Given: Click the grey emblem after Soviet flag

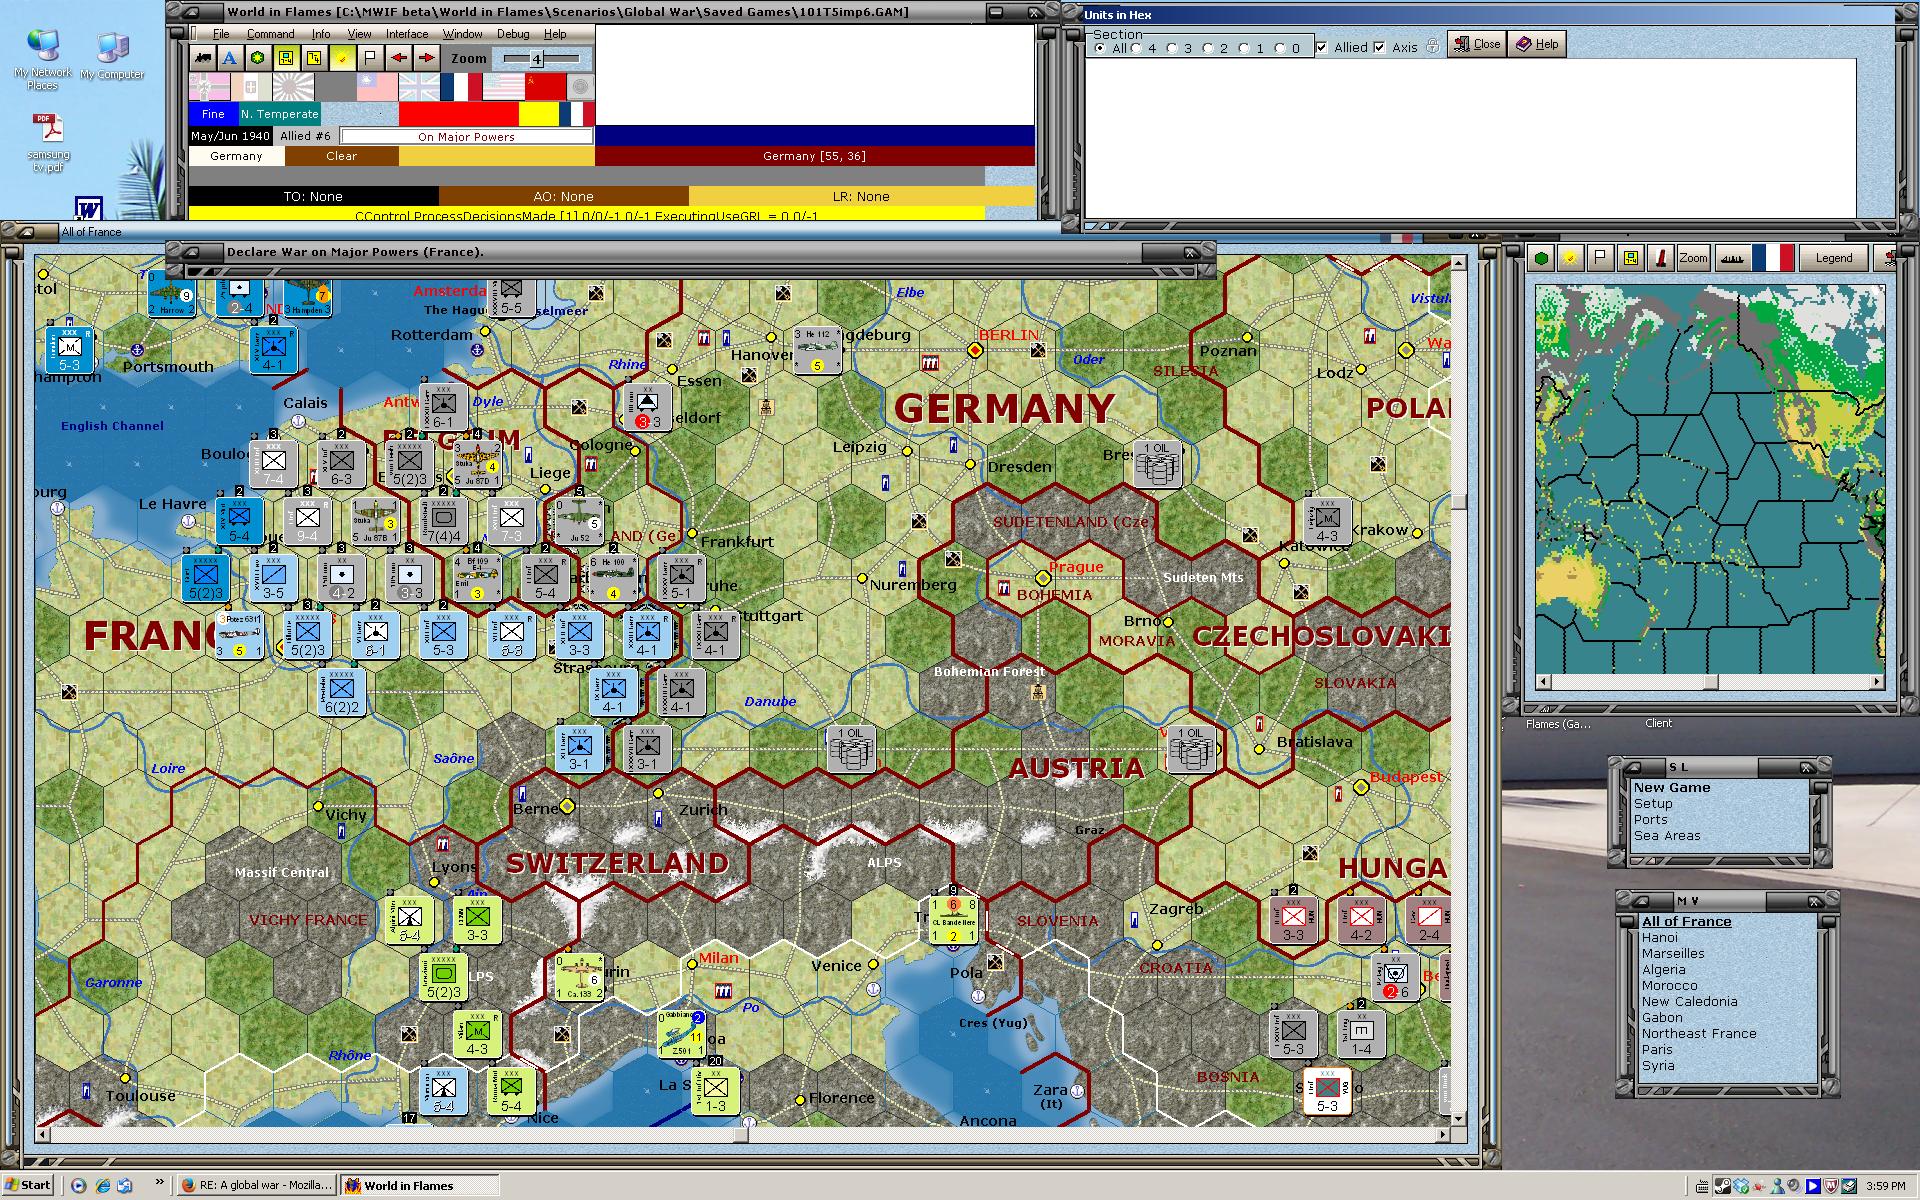Looking at the screenshot, I should 580,87.
